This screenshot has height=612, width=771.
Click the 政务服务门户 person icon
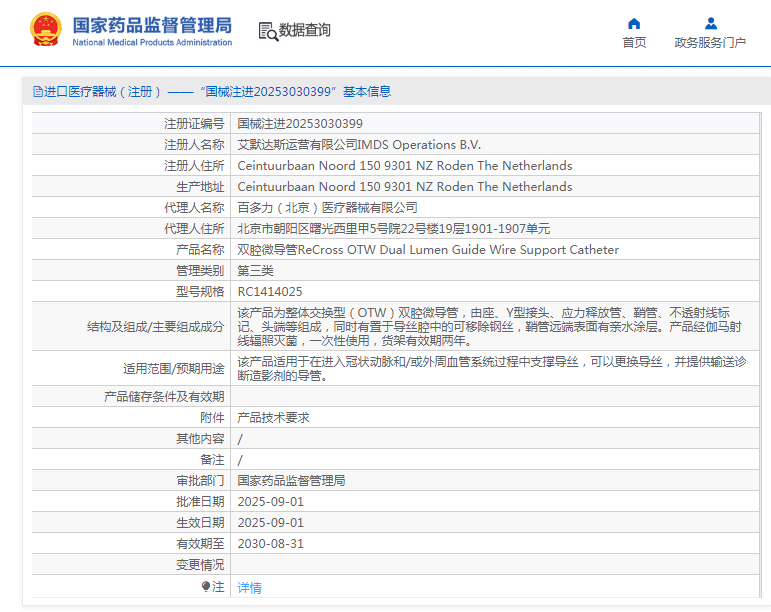click(x=710, y=23)
